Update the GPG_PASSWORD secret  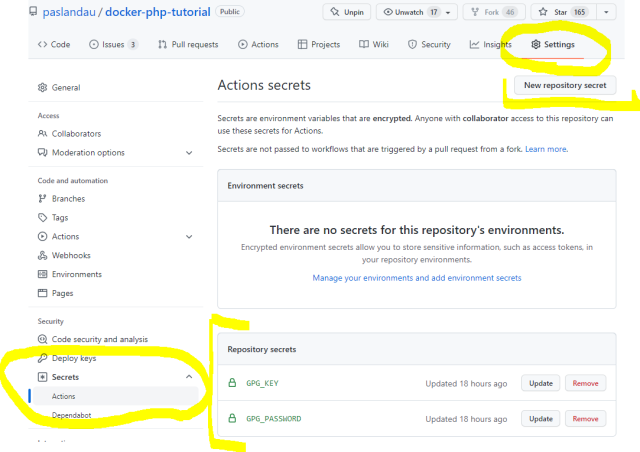[x=540, y=419]
